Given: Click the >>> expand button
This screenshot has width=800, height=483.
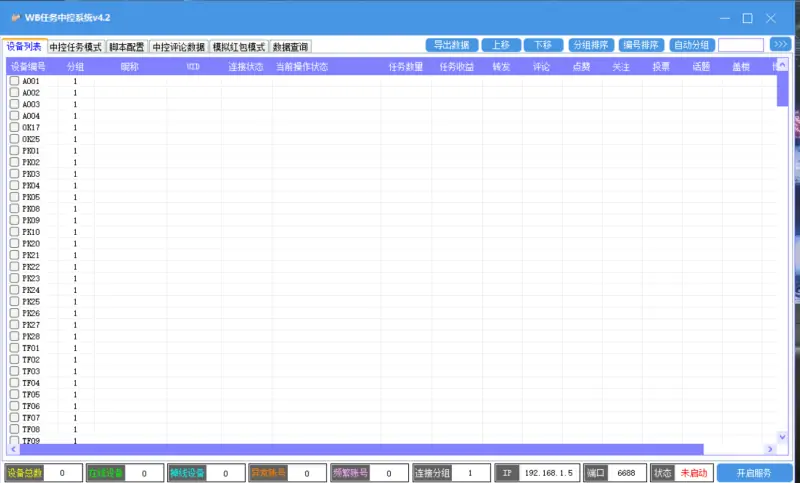Looking at the screenshot, I should coord(780,45).
